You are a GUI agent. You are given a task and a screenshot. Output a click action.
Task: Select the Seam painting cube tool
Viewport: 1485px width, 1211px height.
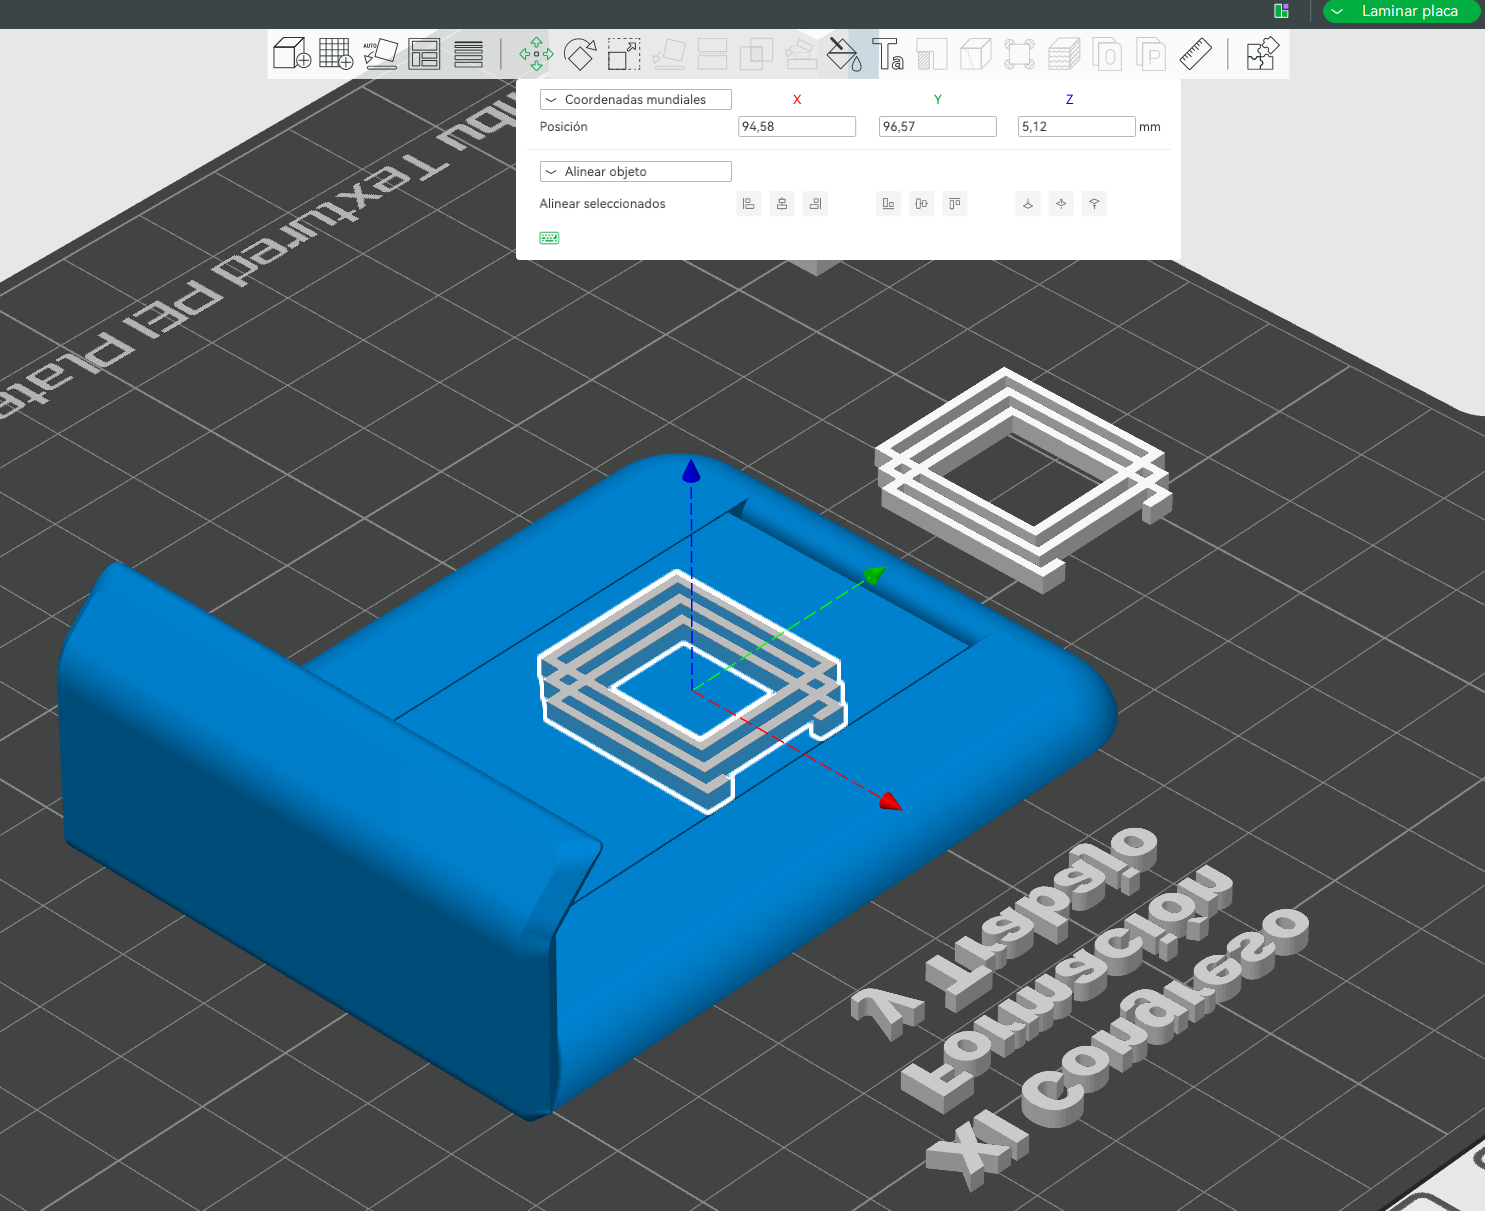pyautogui.click(x=975, y=54)
